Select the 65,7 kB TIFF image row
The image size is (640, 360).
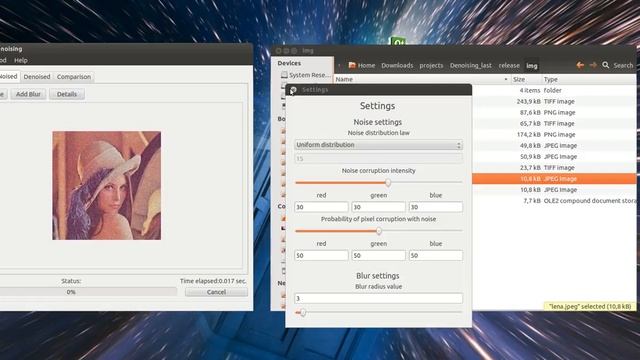pyautogui.click(x=554, y=123)
